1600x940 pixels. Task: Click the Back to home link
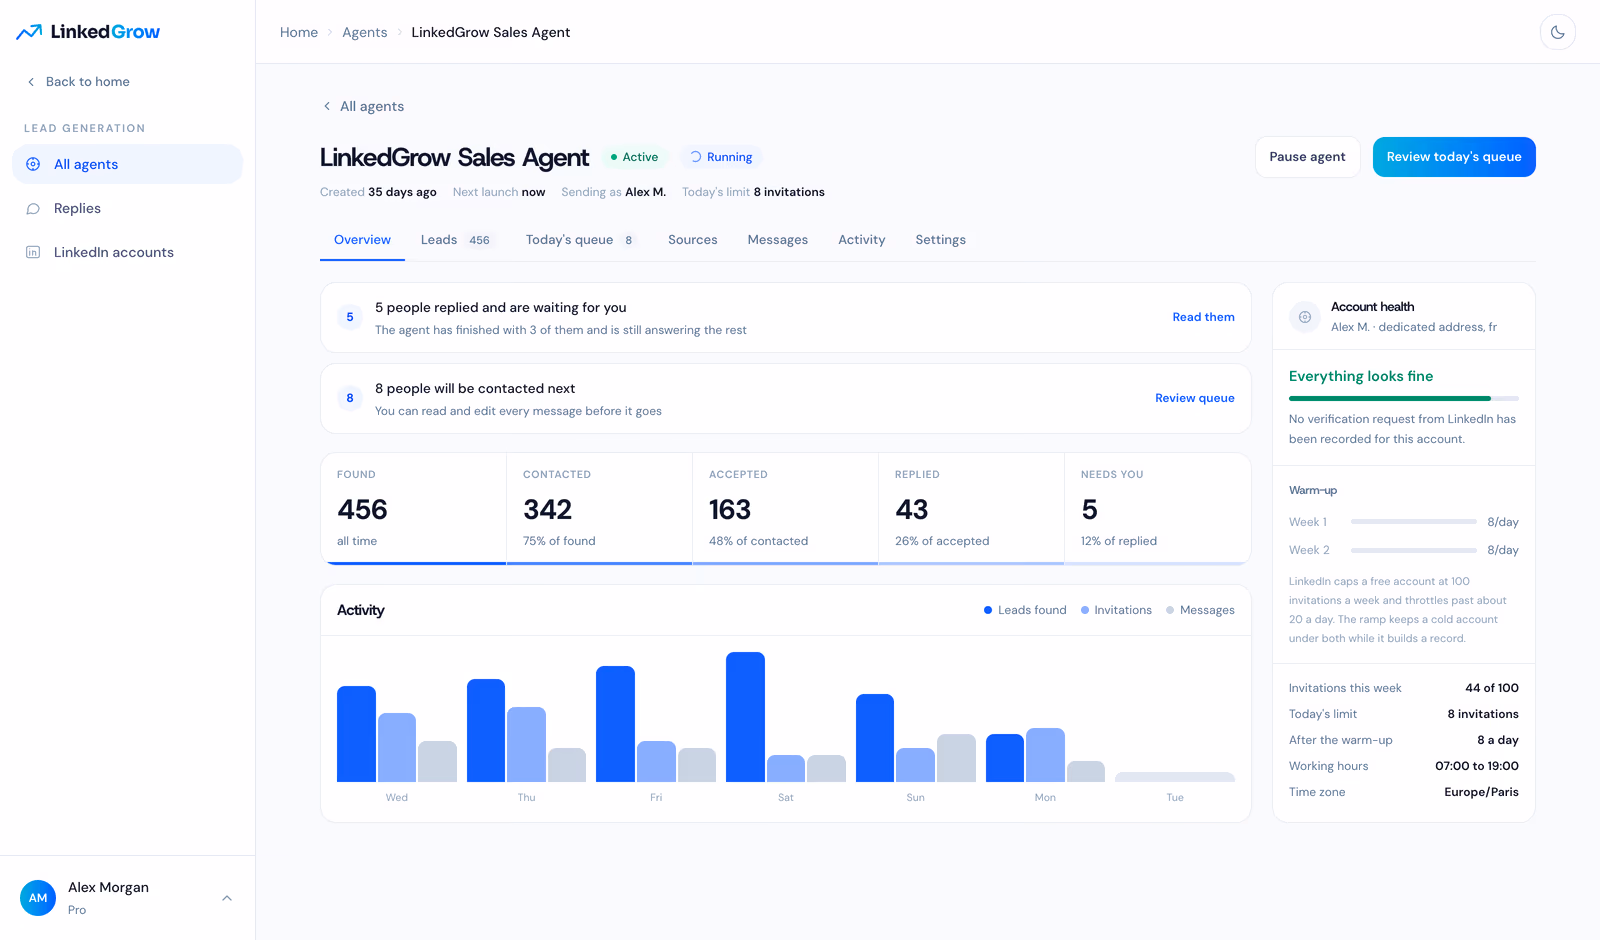pos(78,82)
